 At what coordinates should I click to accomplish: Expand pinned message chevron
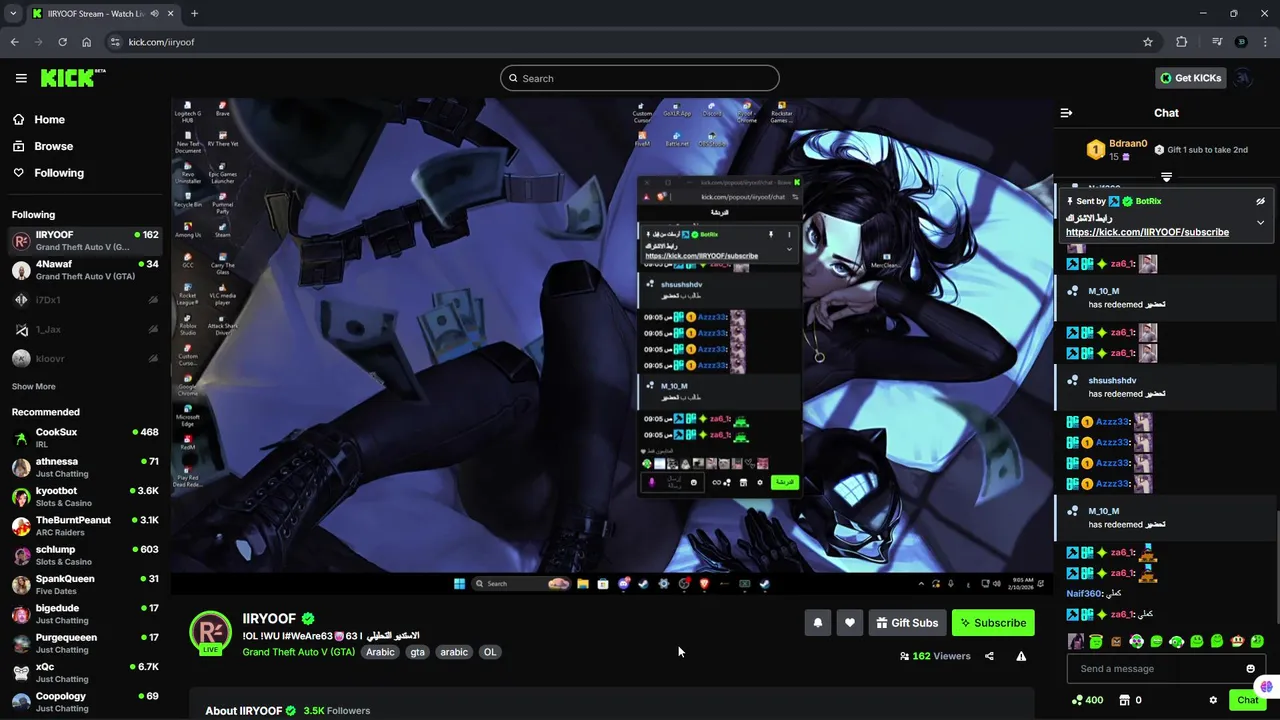1260,222
